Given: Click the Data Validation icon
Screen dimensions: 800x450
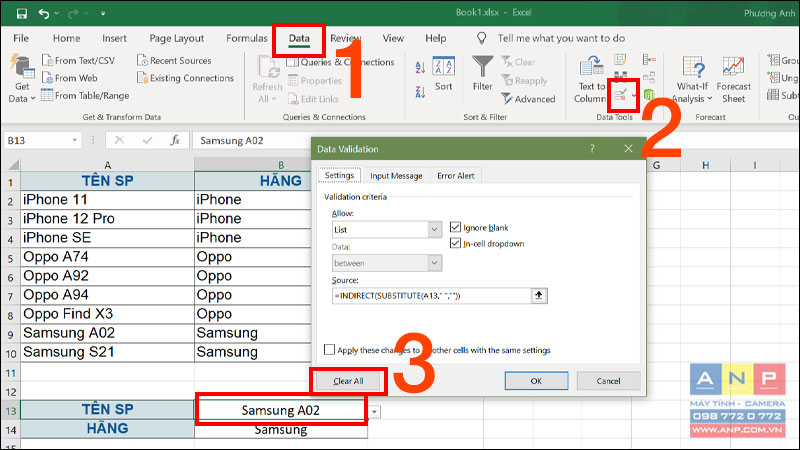Looking at the screenshot, I should pyautogui.click(x=620, y=95).
